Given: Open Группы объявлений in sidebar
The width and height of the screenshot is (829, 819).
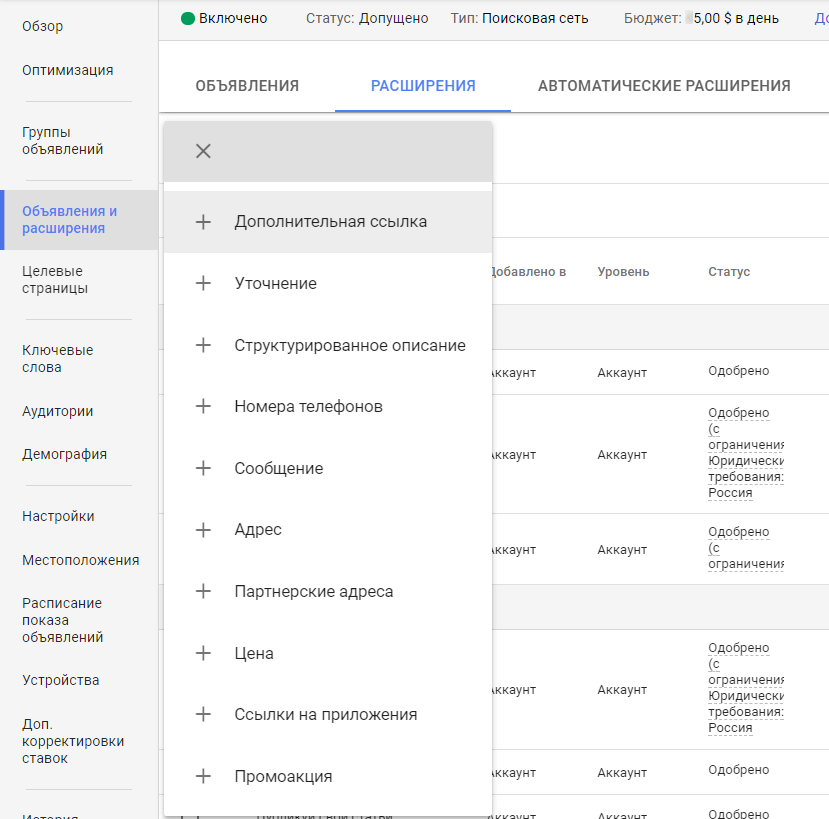Looking at the screenshot, I should 62,141.
